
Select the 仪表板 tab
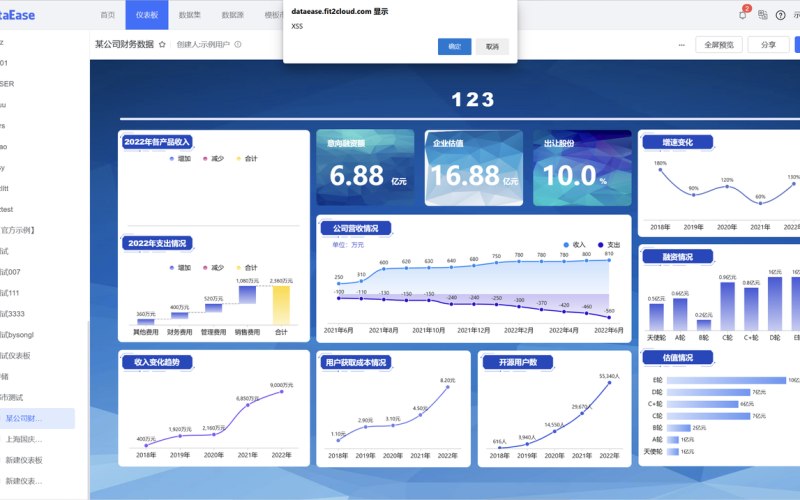(147, 15)
